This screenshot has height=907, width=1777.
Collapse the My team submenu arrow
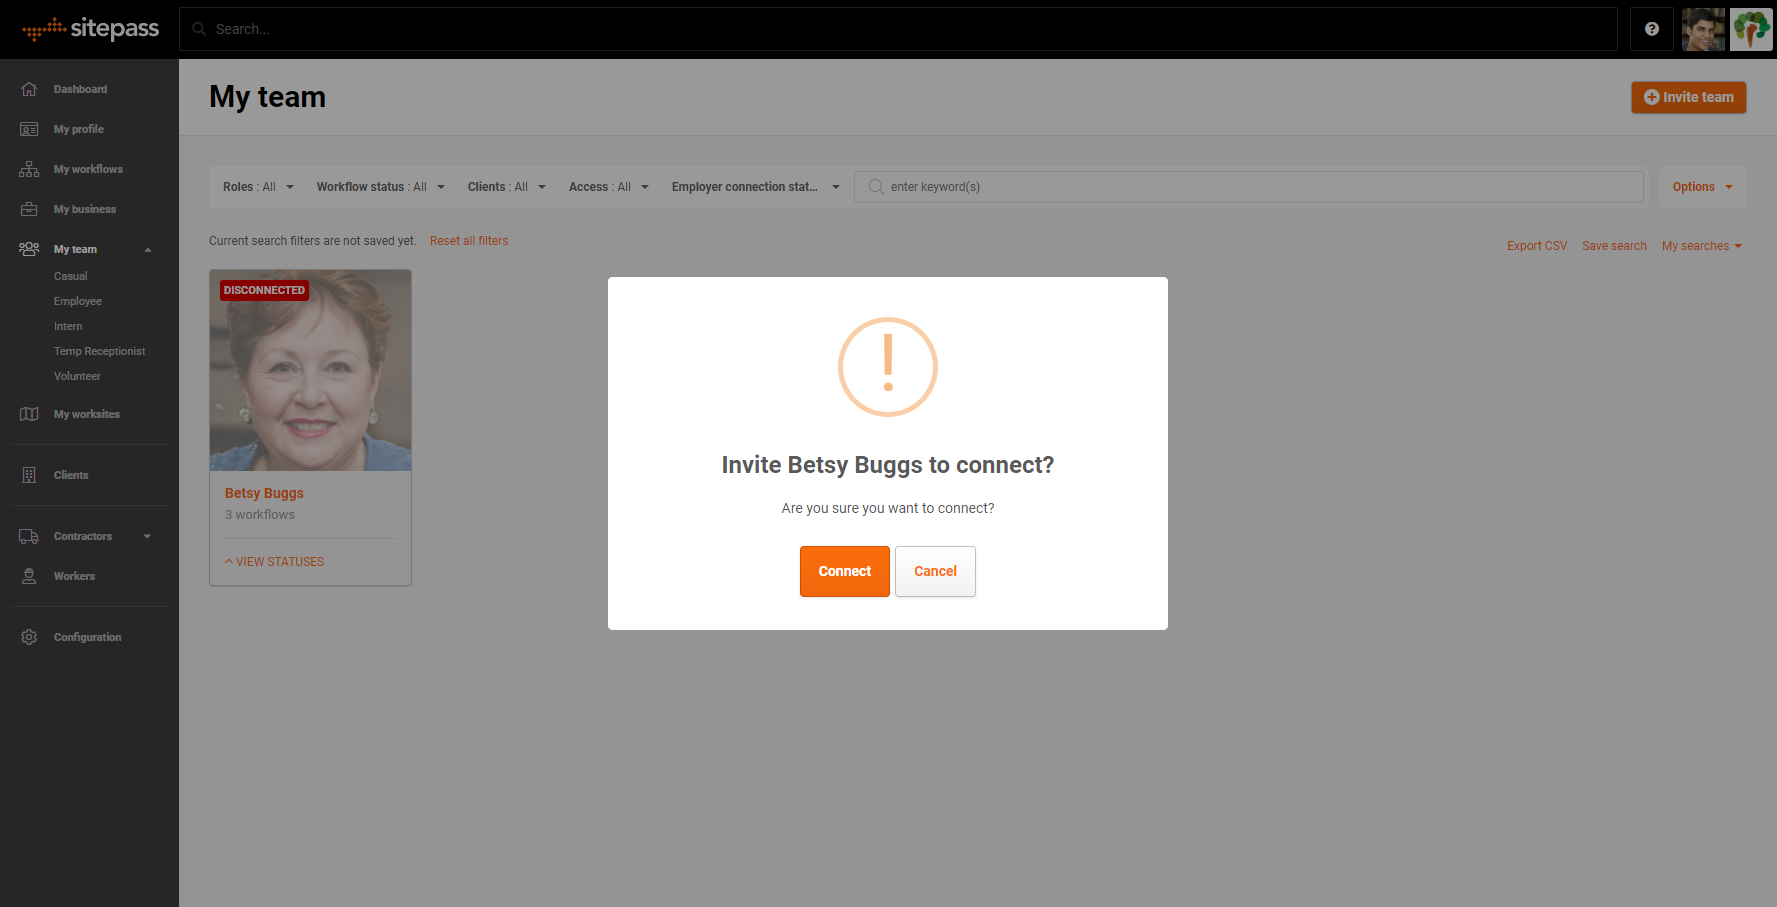pos(148,250)
